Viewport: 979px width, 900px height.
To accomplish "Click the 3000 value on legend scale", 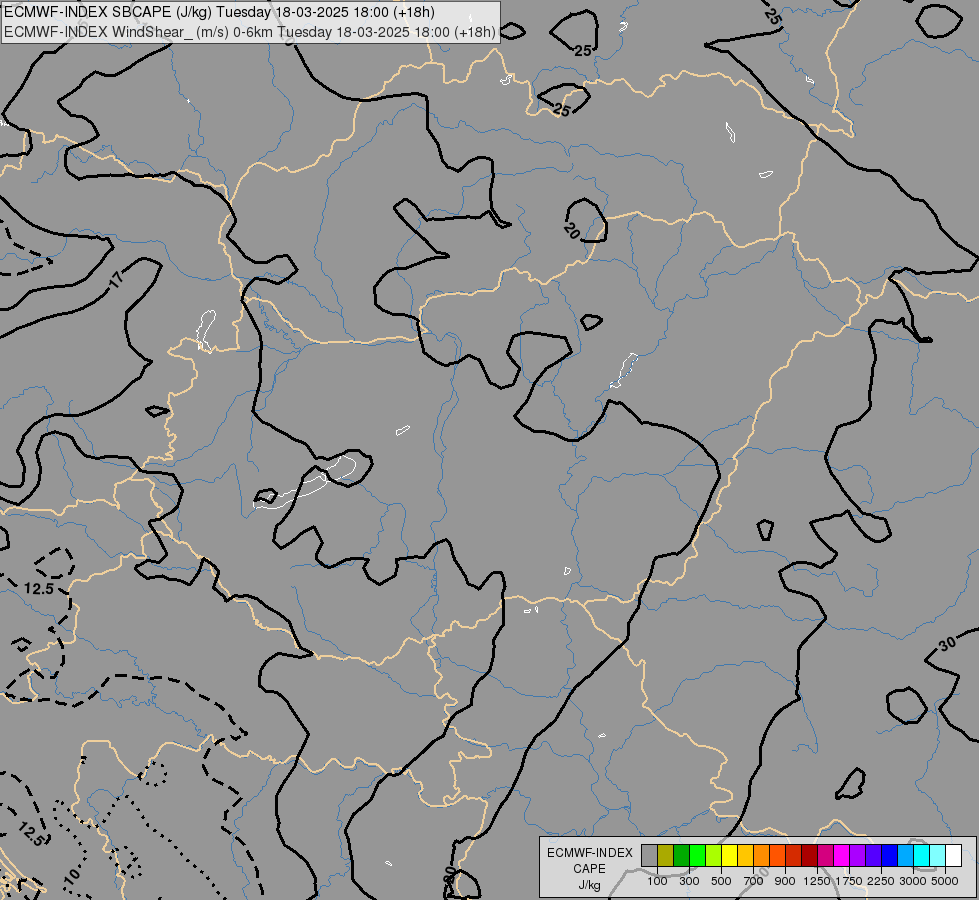I will coord(913,881).
